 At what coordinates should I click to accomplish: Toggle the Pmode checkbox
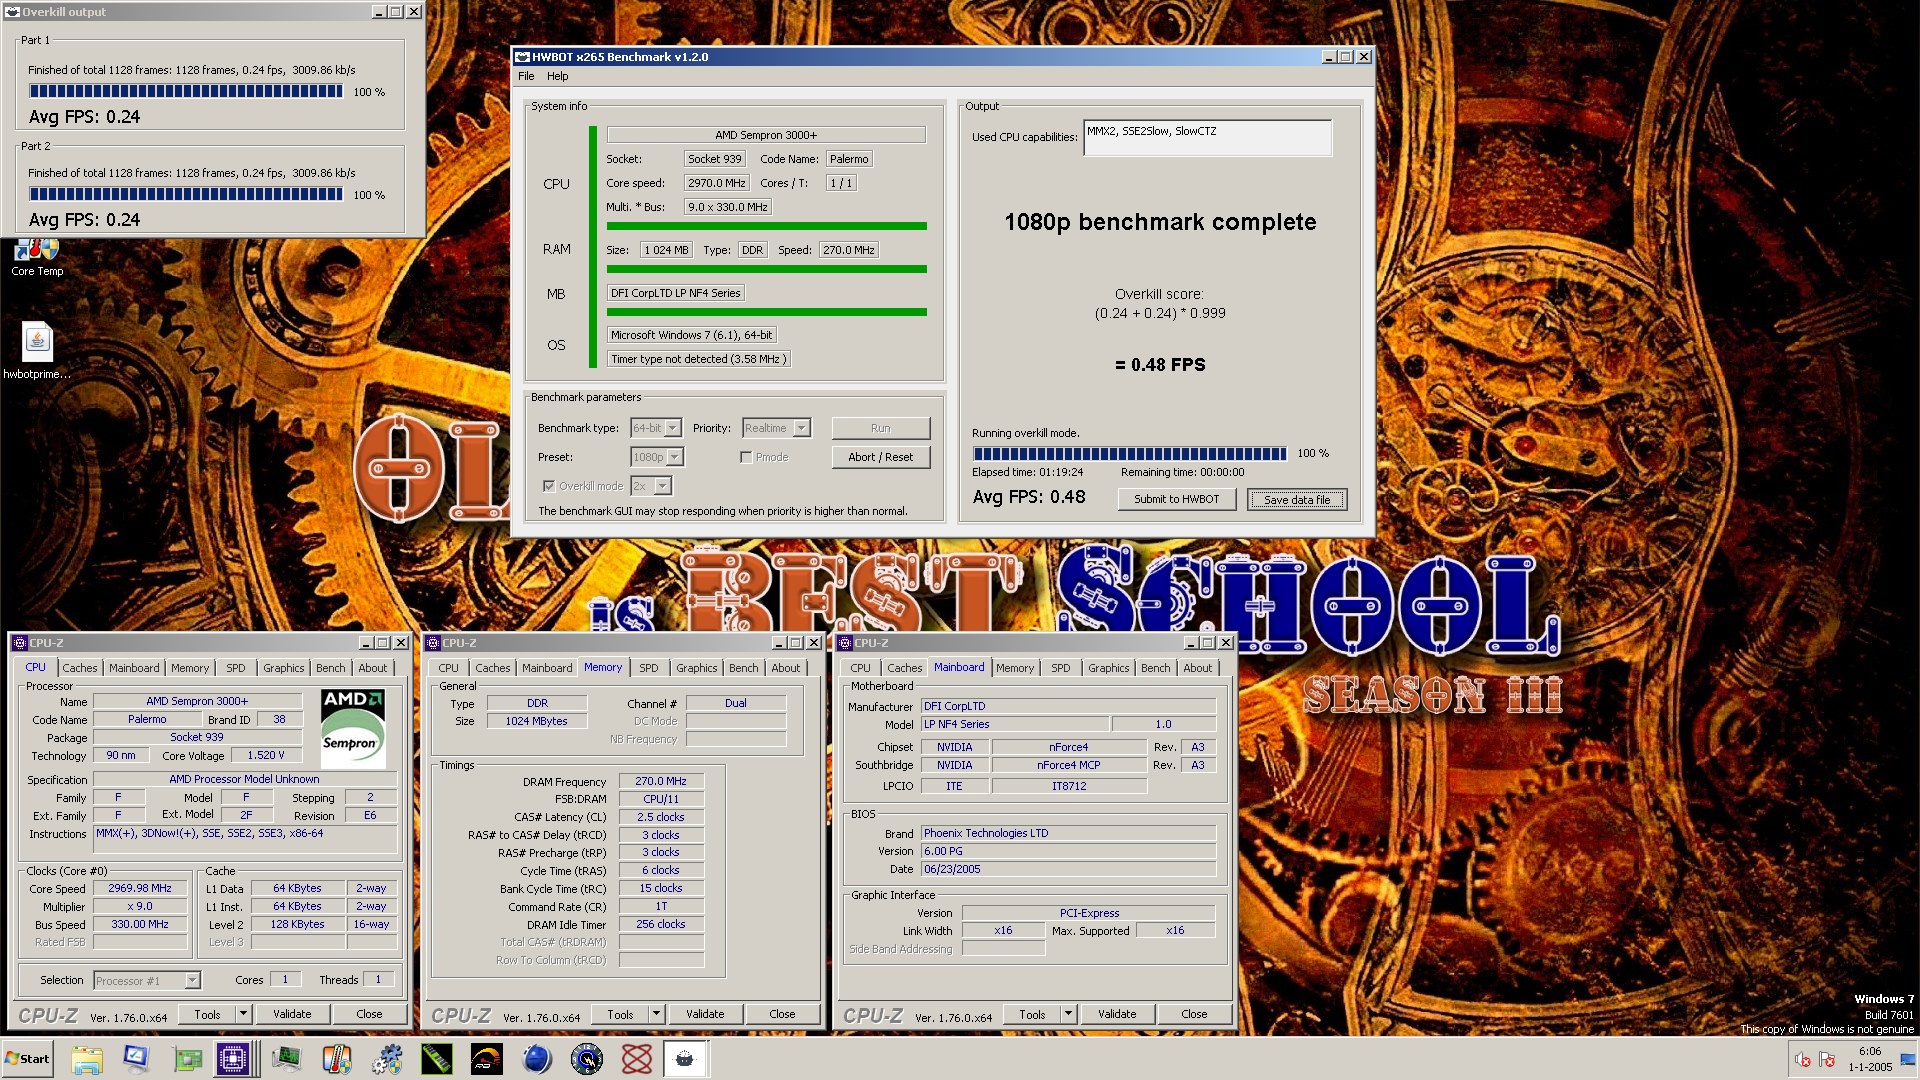pyautogui.click(x=746, y=457)
